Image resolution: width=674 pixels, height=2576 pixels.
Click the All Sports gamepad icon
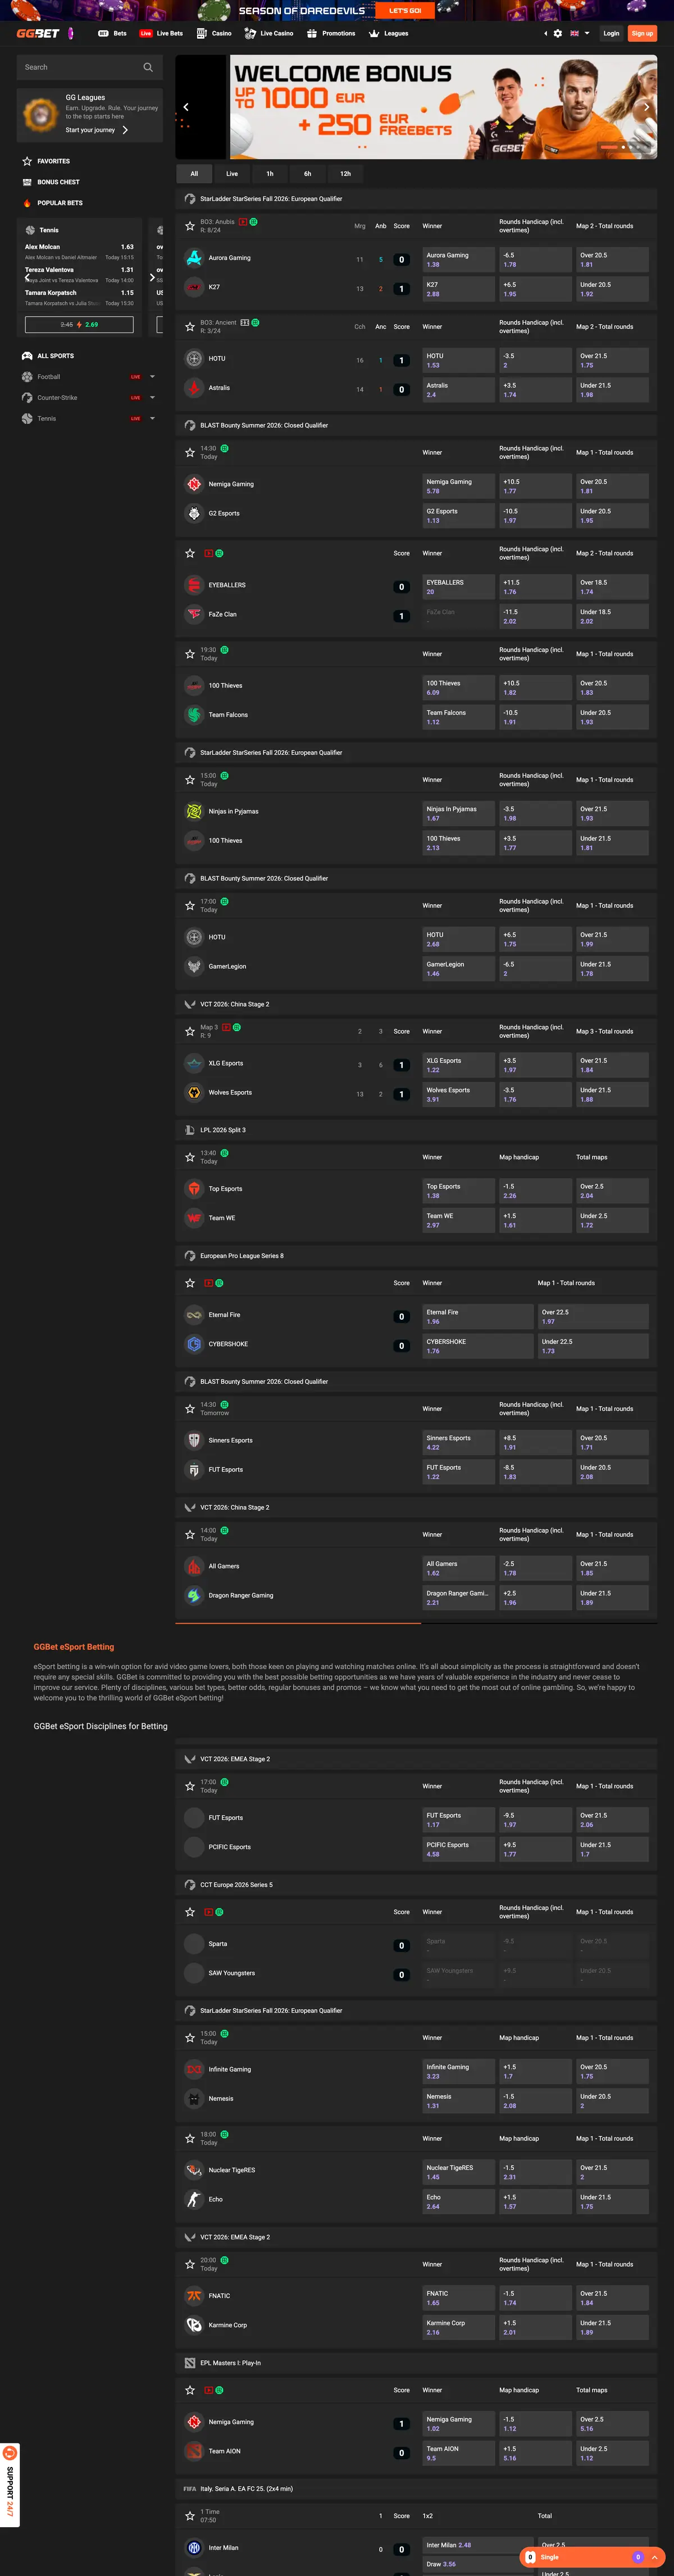click(x=27, y=356)
